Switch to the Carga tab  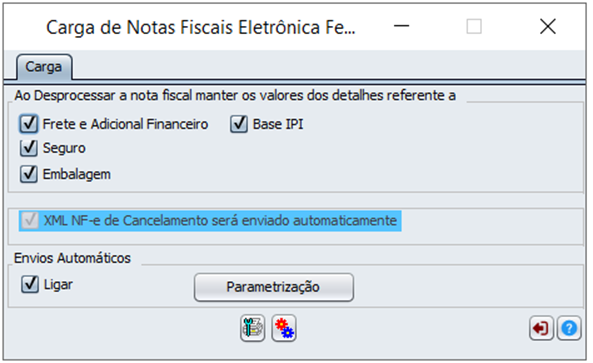44,67
